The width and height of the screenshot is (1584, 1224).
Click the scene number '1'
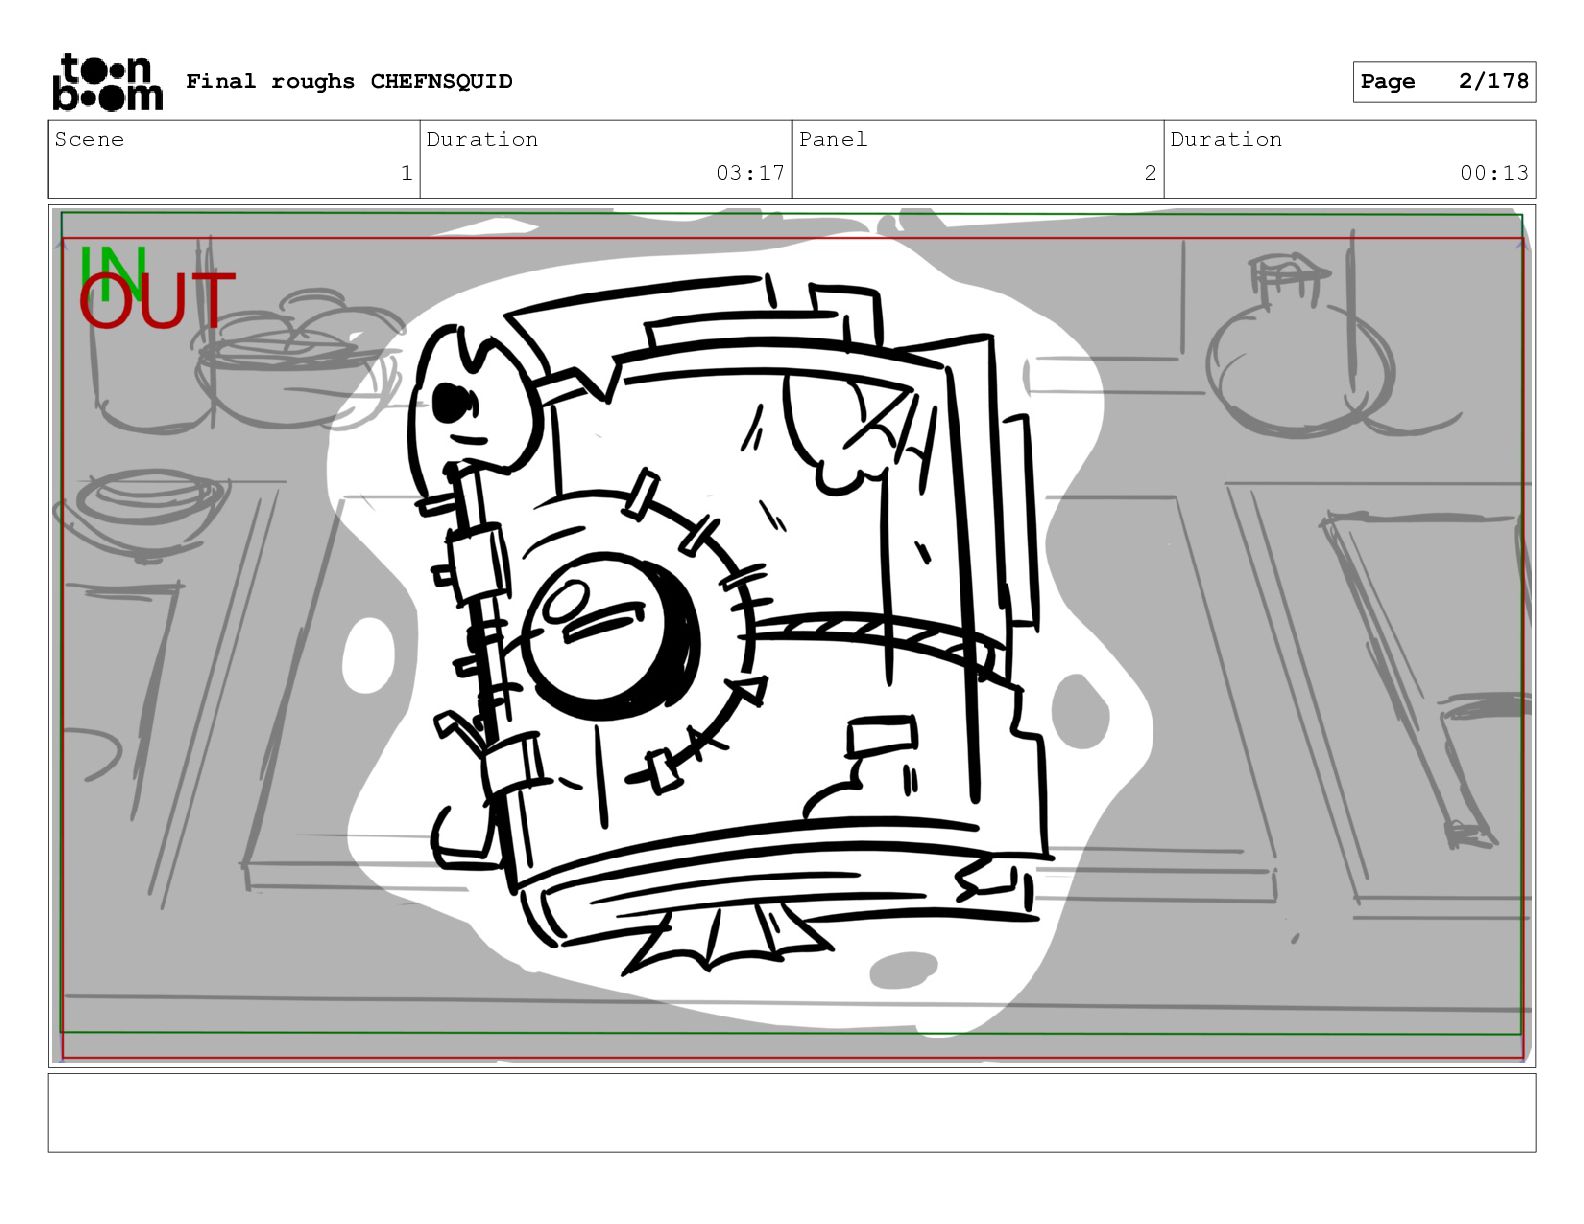click(x=406, y=173)
